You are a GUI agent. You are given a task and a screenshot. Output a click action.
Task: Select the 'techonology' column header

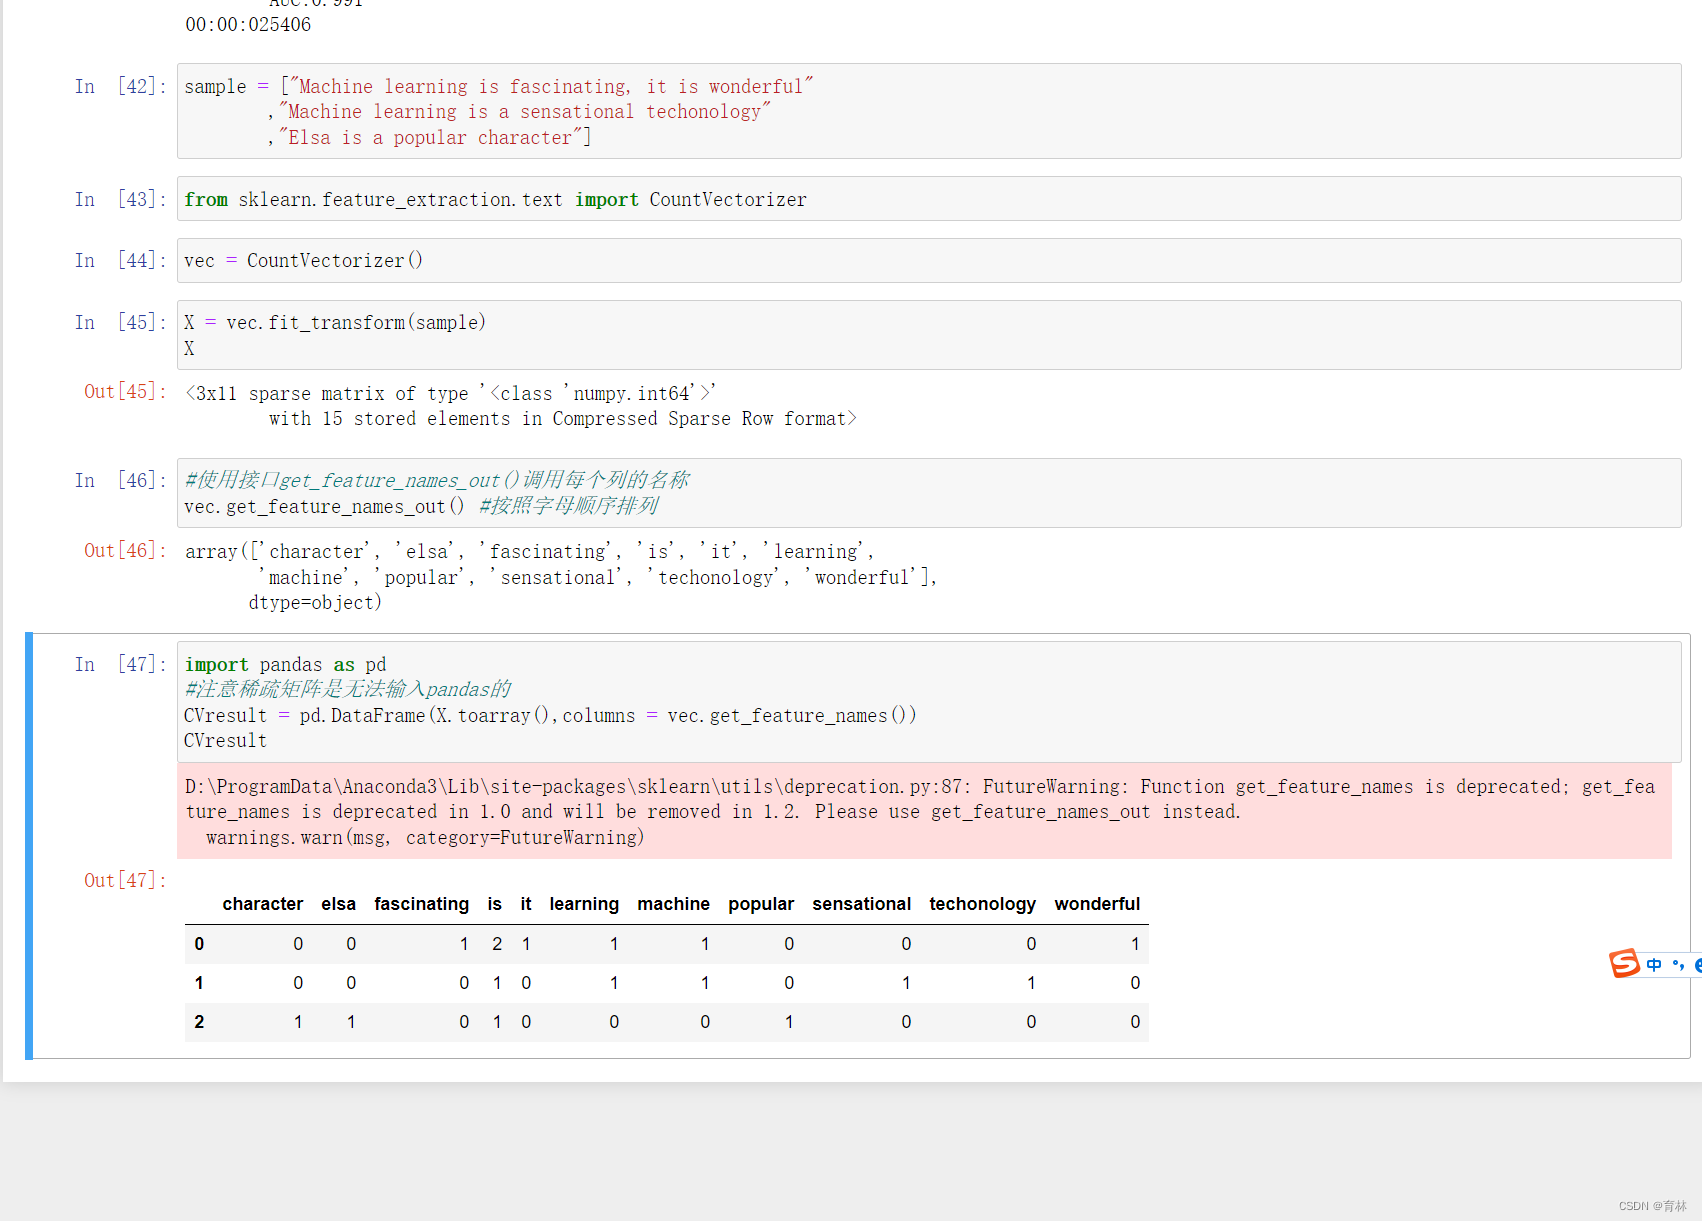(982, 904)
